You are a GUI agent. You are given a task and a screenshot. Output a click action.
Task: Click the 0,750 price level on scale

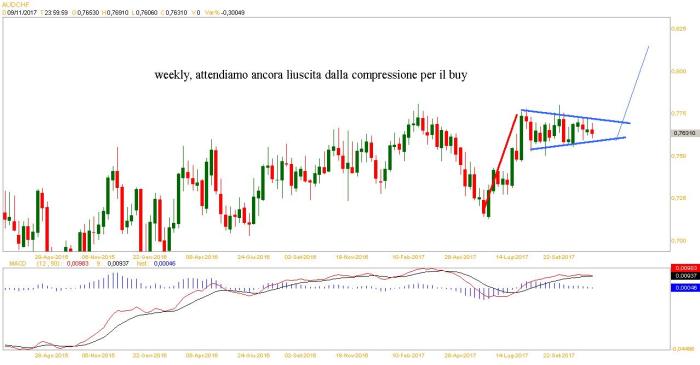click(x=679, y=156)
